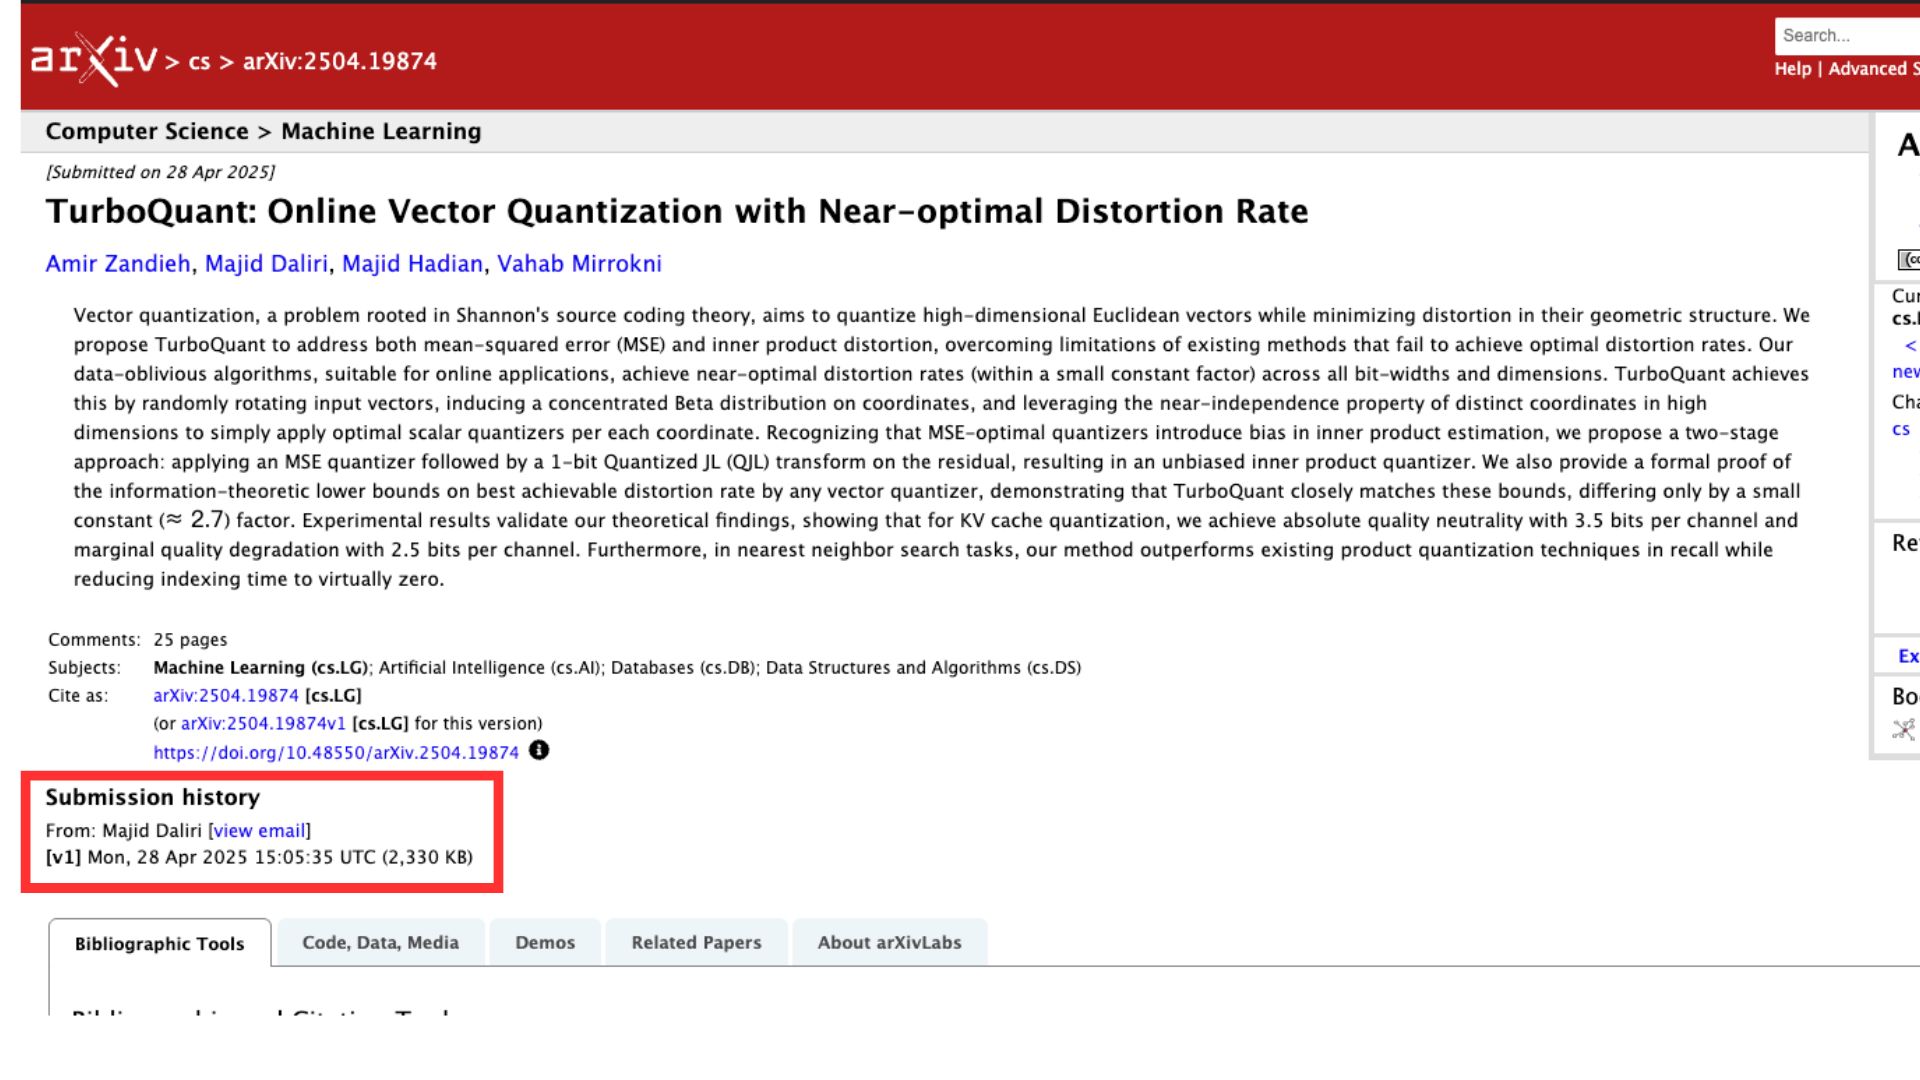The width and height of the screenshot is (1920, 1080).
Task: Follow the DOI link https://doi.org/10.48550/arXiv.2504.19874
Action: [x=337, y=751]
